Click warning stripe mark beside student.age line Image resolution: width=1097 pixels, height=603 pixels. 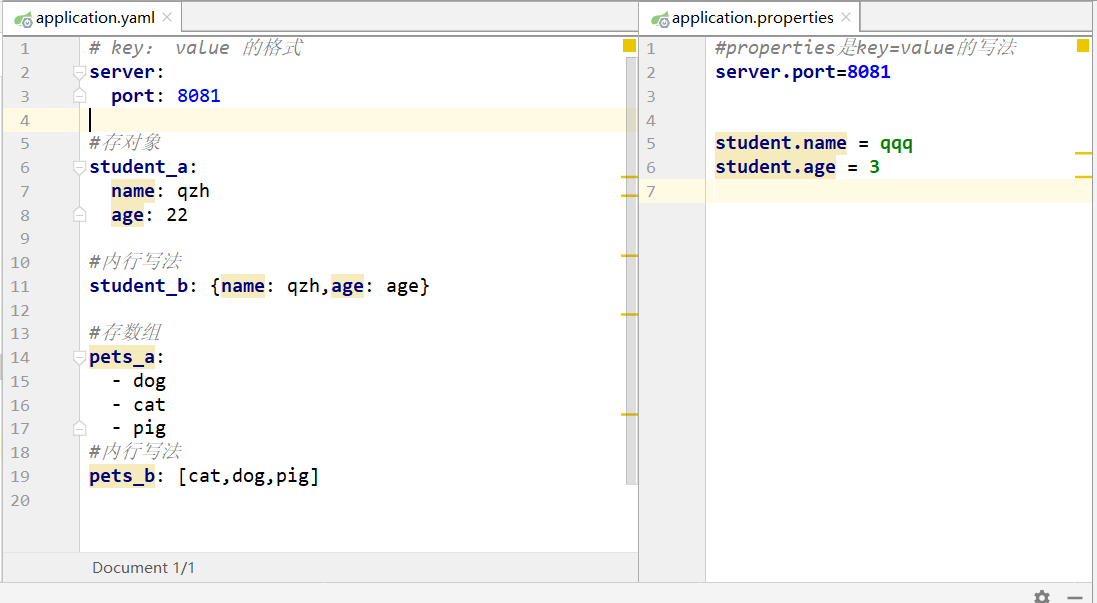click(x=1083, y=177)
